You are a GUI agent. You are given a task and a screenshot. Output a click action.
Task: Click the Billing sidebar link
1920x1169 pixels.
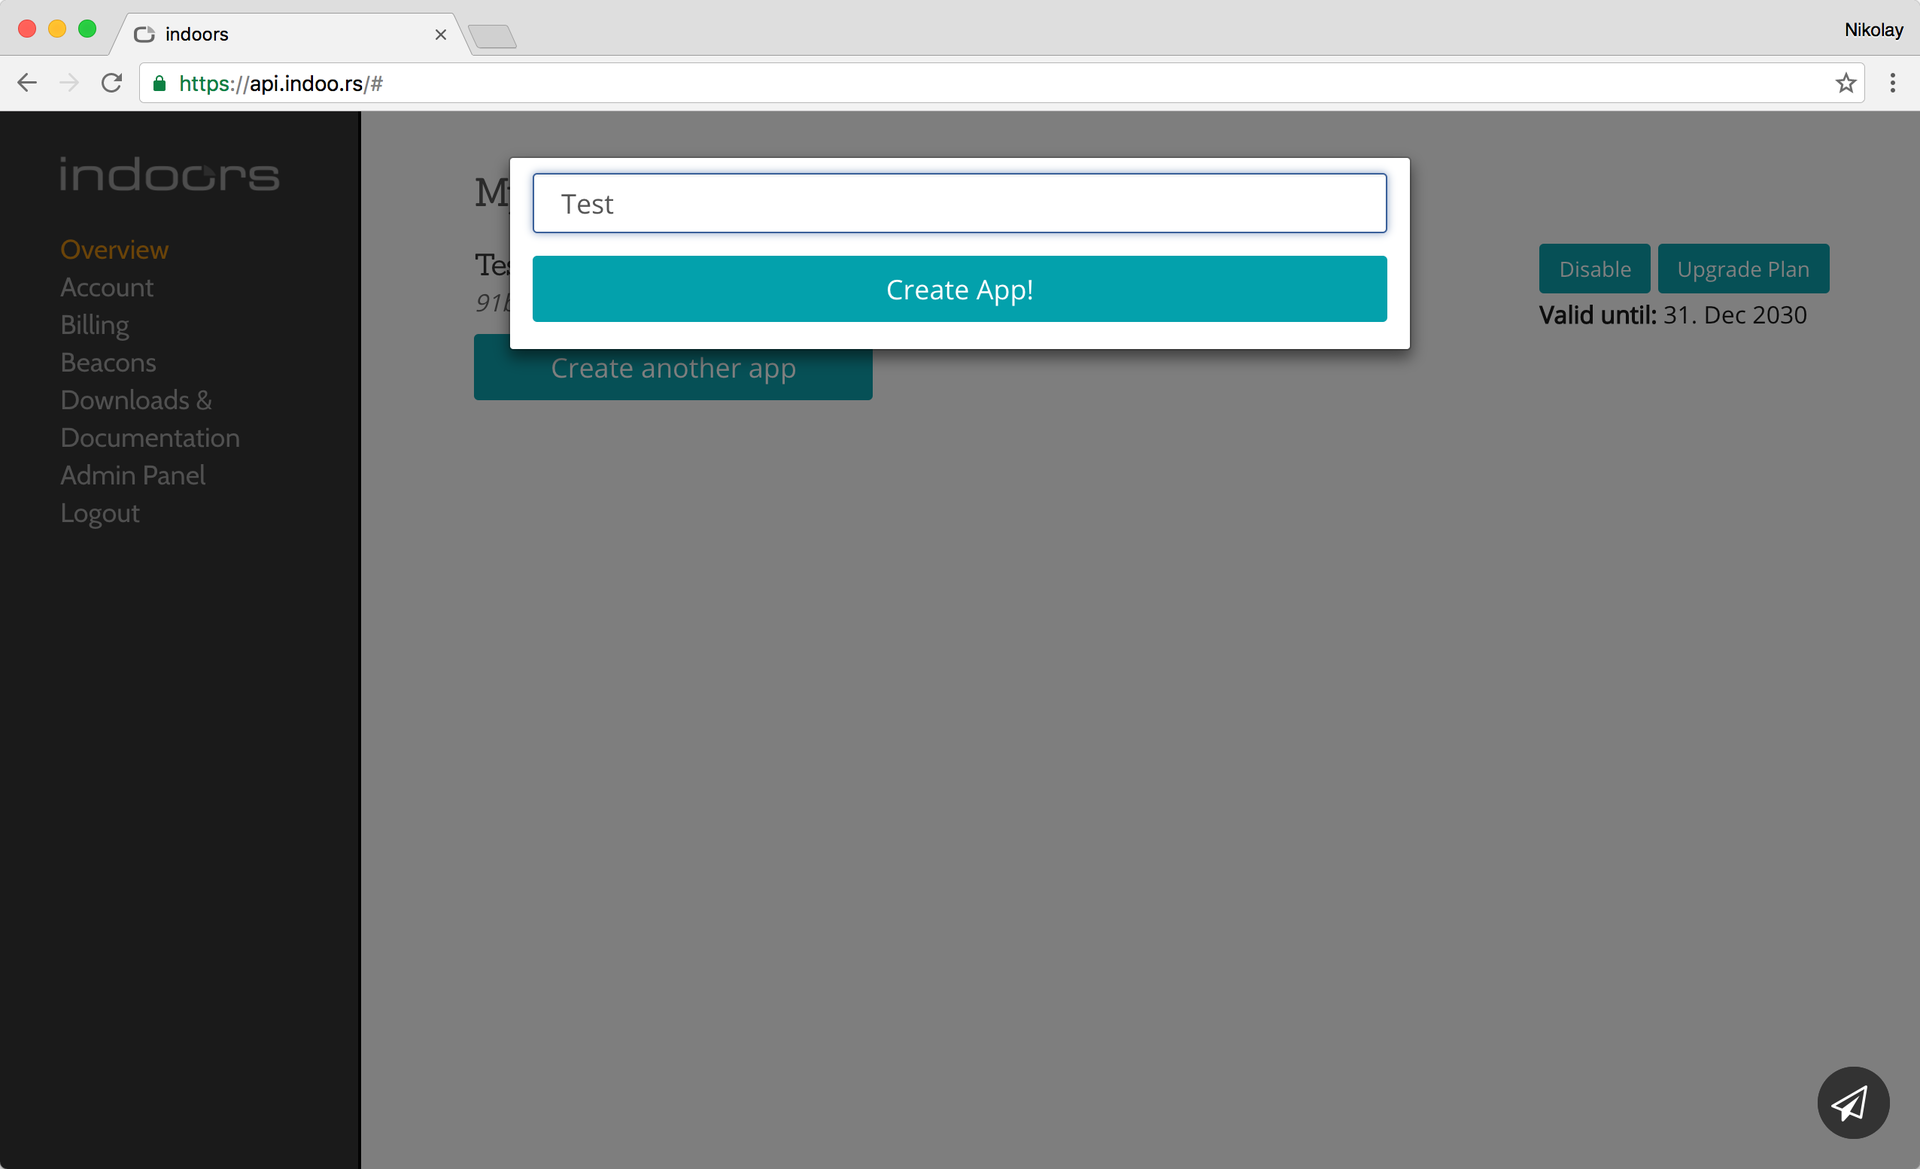click(x=95, y=325)
